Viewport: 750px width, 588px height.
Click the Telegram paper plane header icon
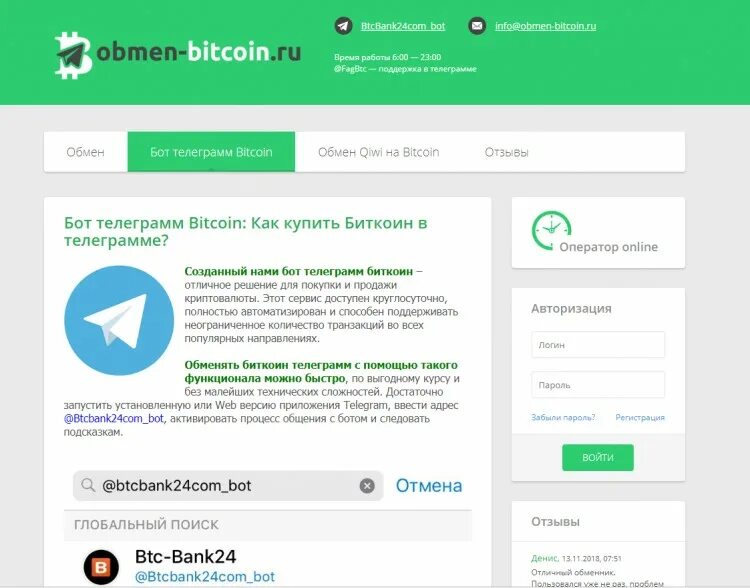[x=343, y=26]
